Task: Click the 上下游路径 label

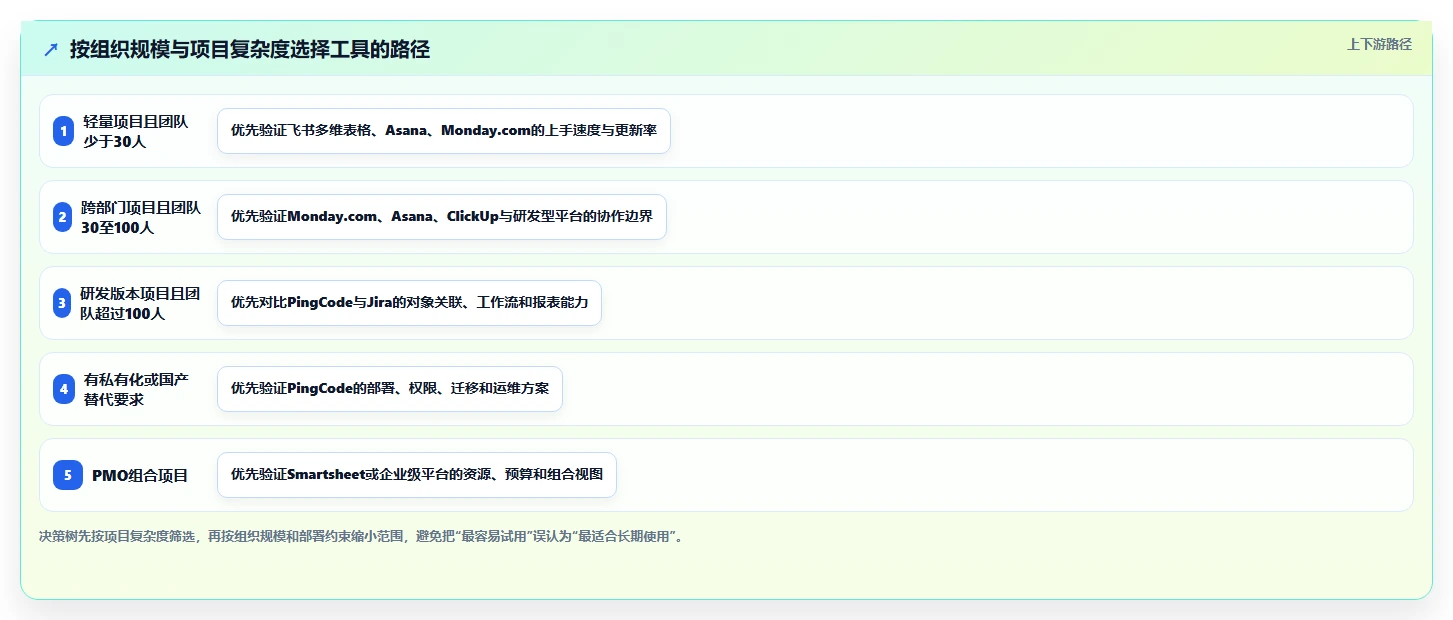Action: click(1379, 44)
